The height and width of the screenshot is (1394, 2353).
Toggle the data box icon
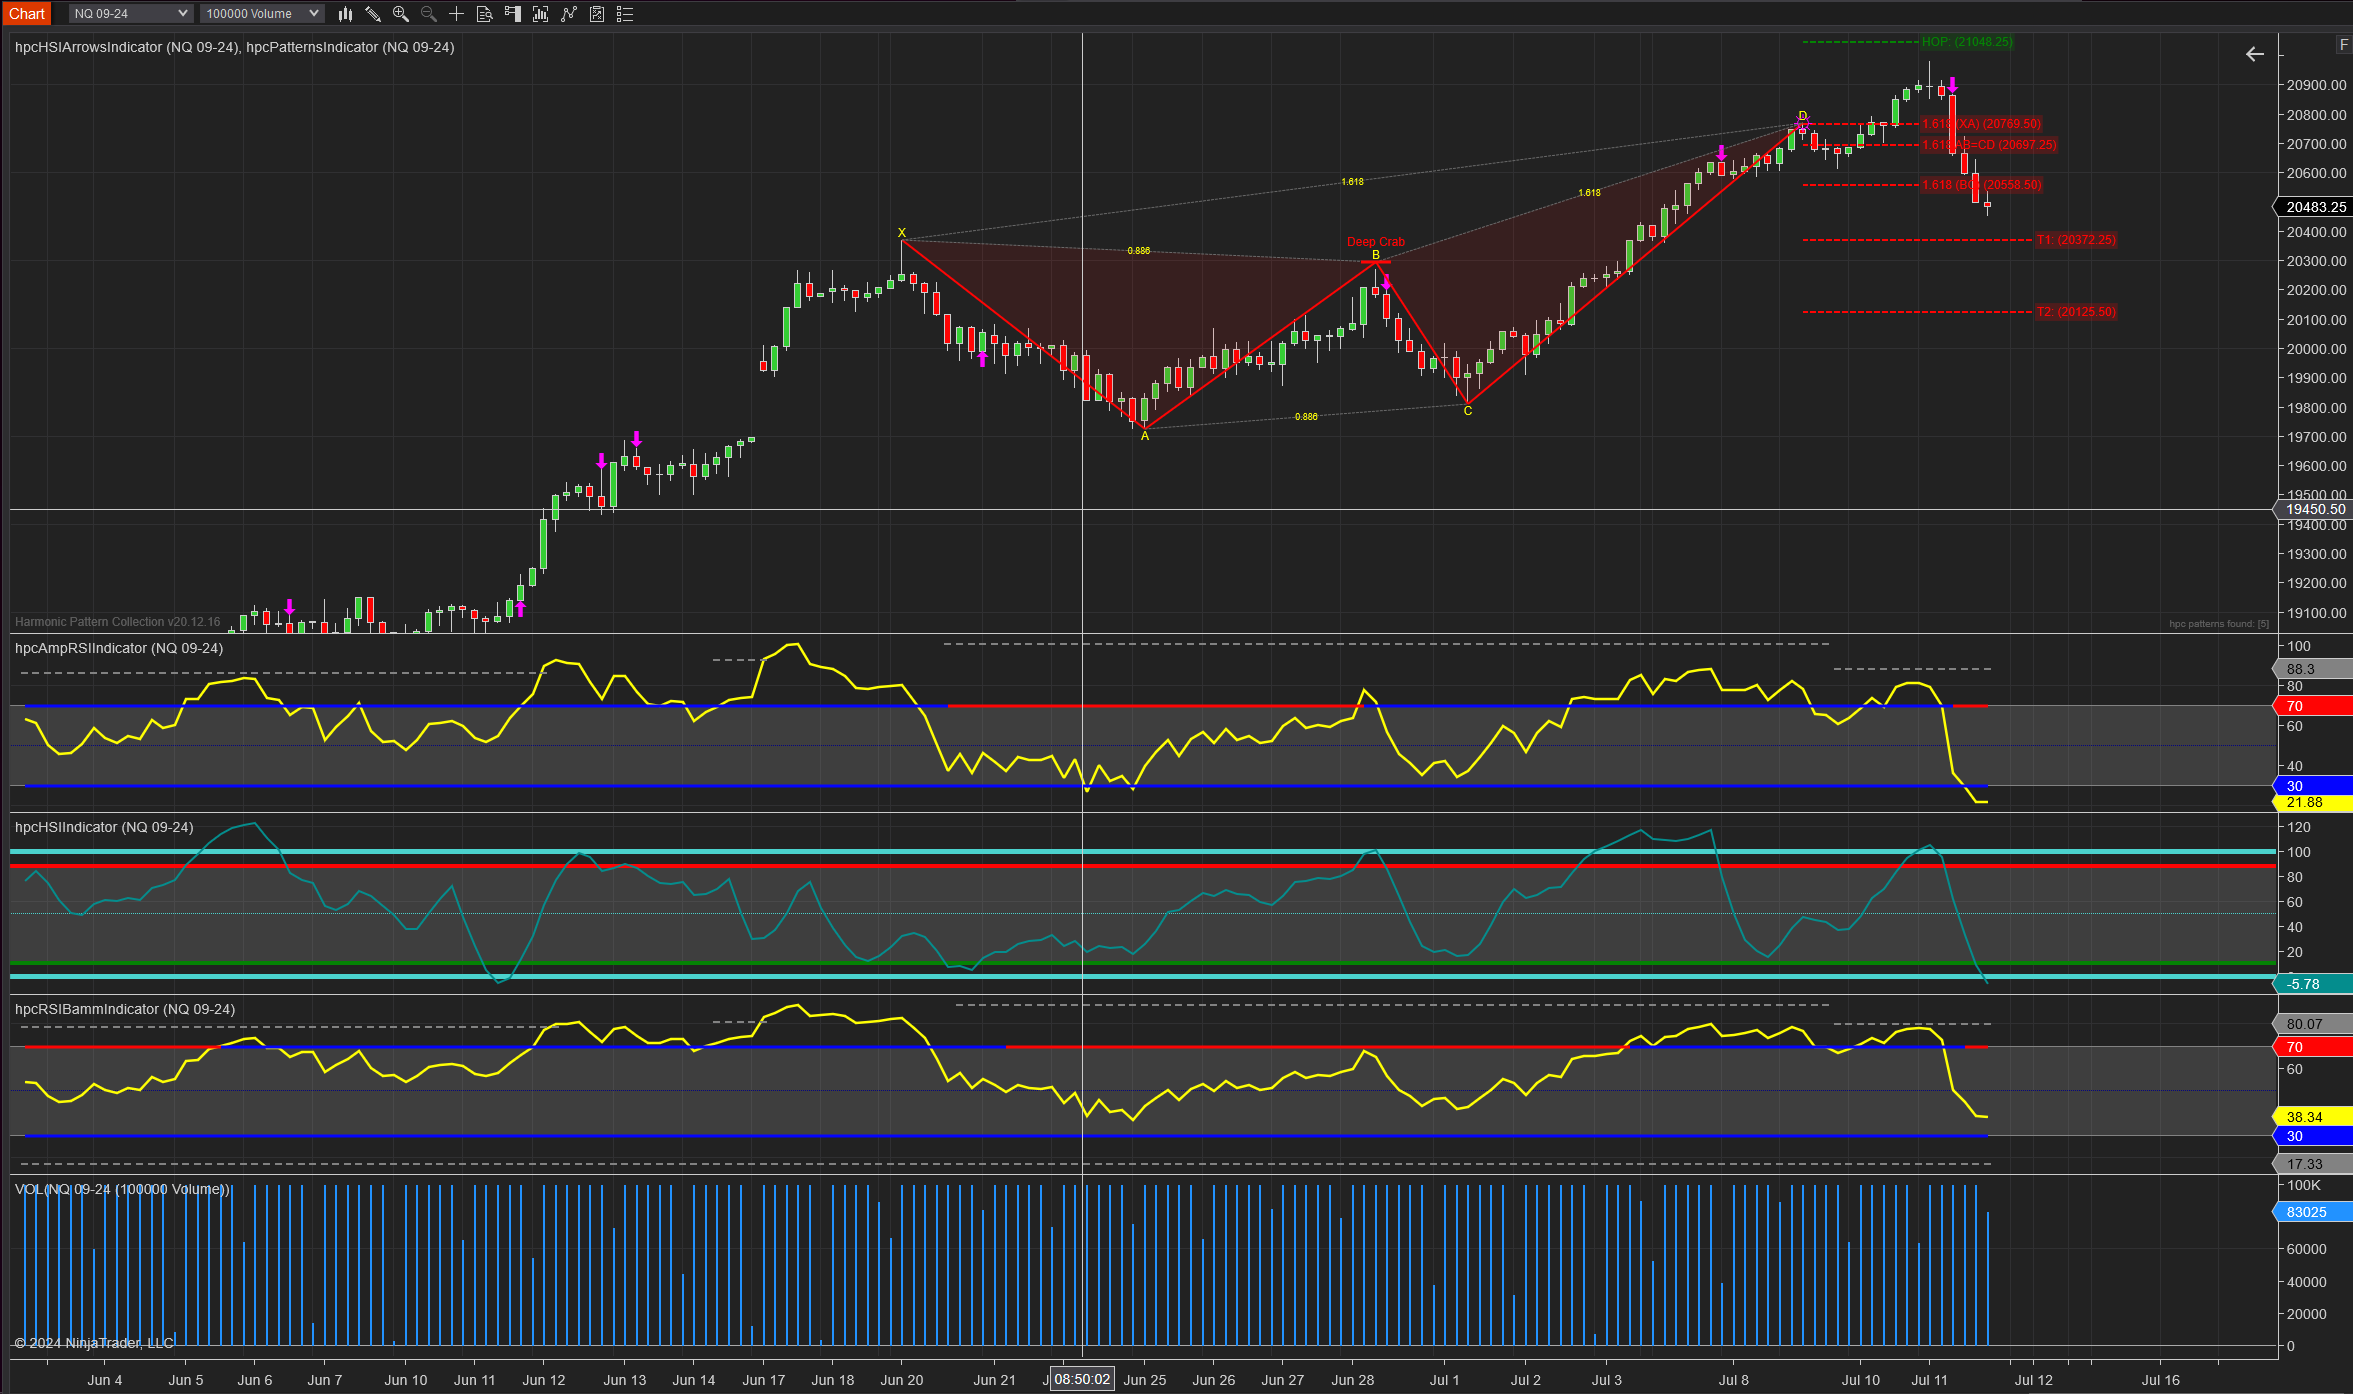485,14
